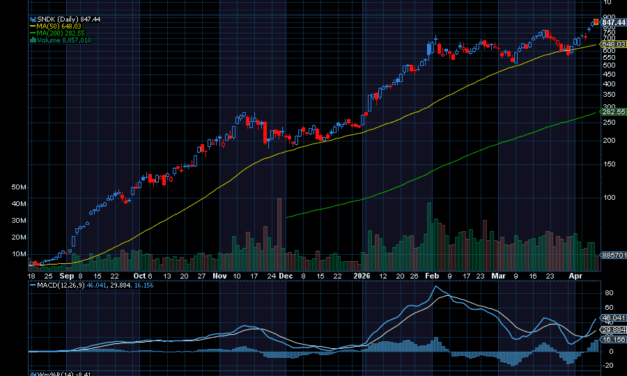This screenshot has height=376, width=627.
Task: Click the '150' level on price axis
Action: click(609, 164)
